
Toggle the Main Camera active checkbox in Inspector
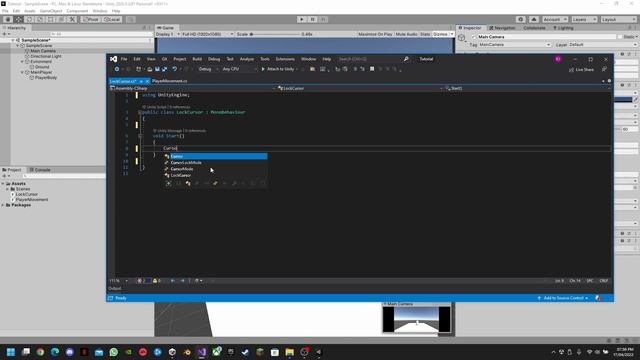pos(473,37)
